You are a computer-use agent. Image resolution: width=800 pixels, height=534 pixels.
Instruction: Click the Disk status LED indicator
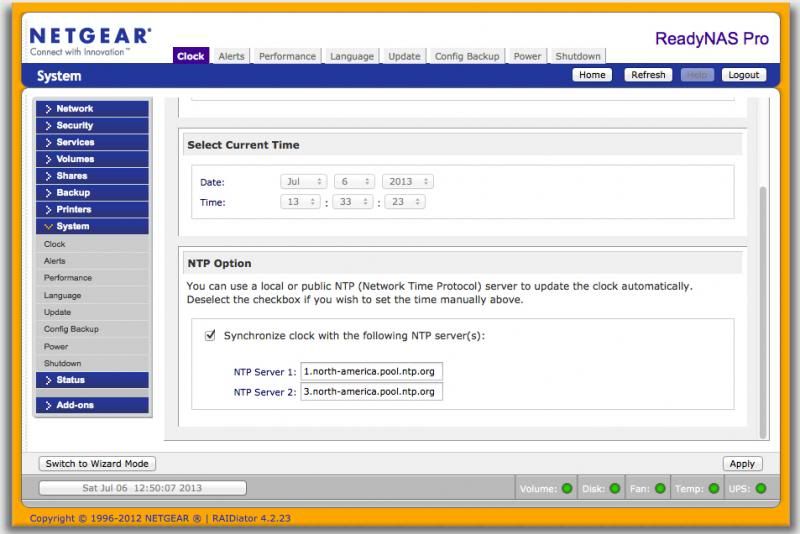point(614,489)
